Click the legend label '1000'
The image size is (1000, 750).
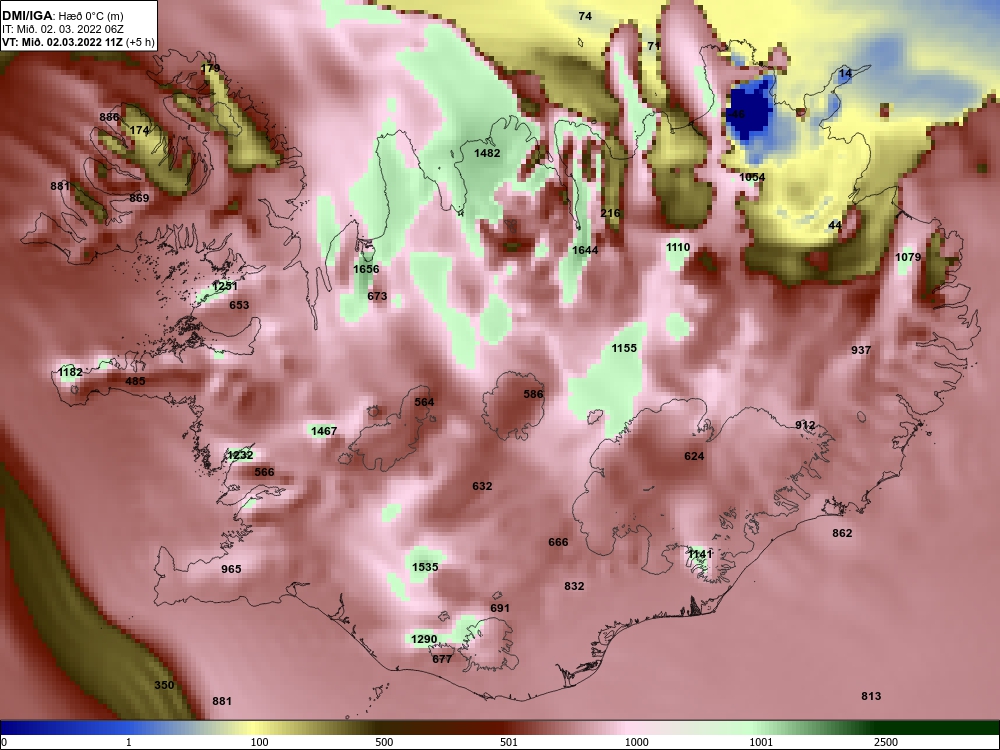(x=636, y=742)
